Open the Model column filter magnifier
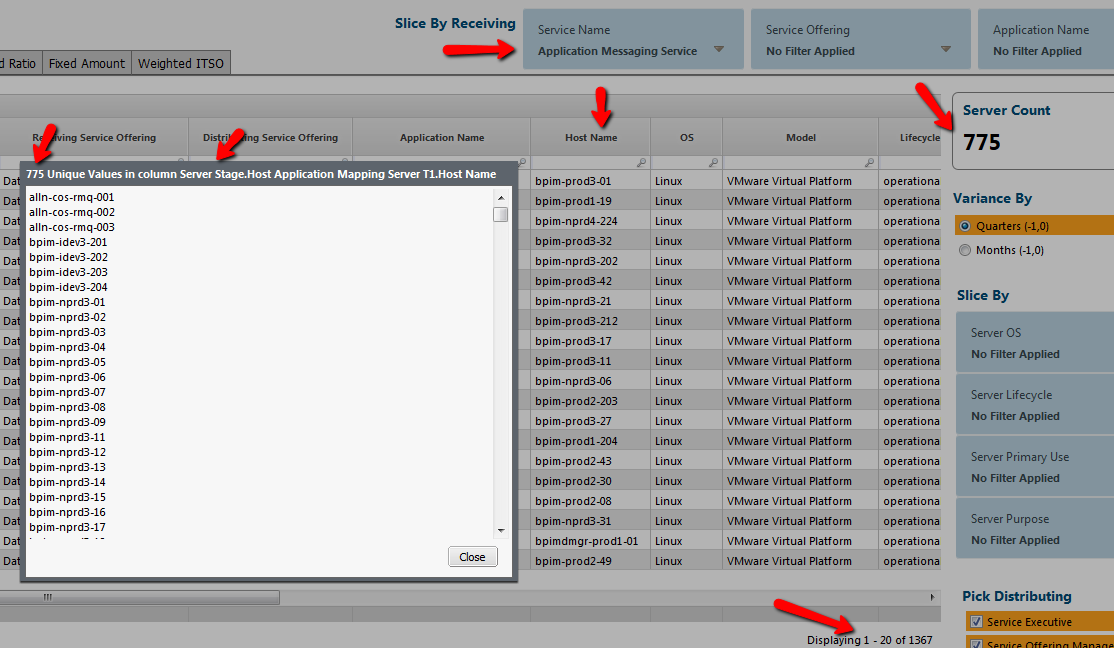Image resolution: width=1114 pixels, height=648 pixels. coord(869,161)
